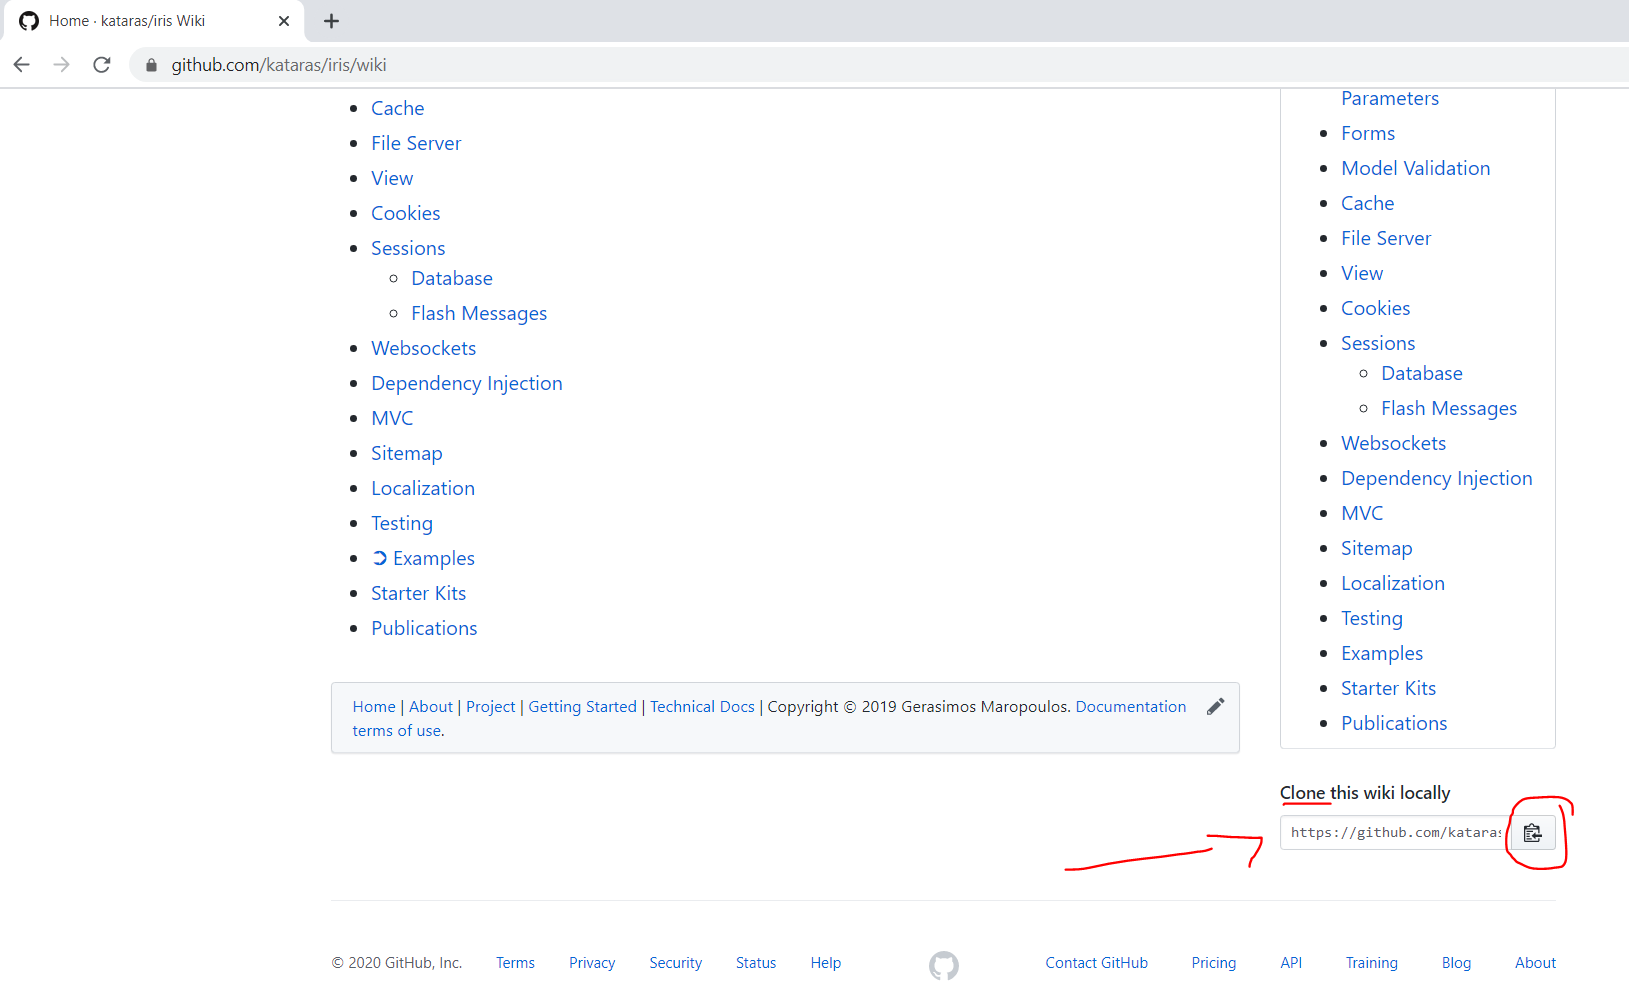
Task: Open Database under Sessions in main list
Action: [x=452, y=278]
